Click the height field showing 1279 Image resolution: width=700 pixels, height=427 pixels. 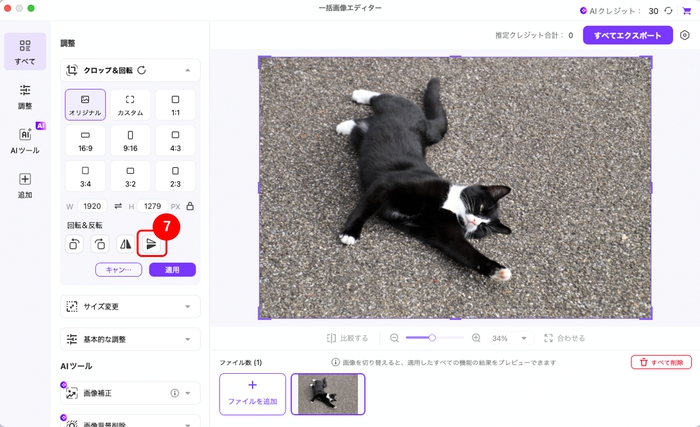pyautogui.click(x=152, y=206)
